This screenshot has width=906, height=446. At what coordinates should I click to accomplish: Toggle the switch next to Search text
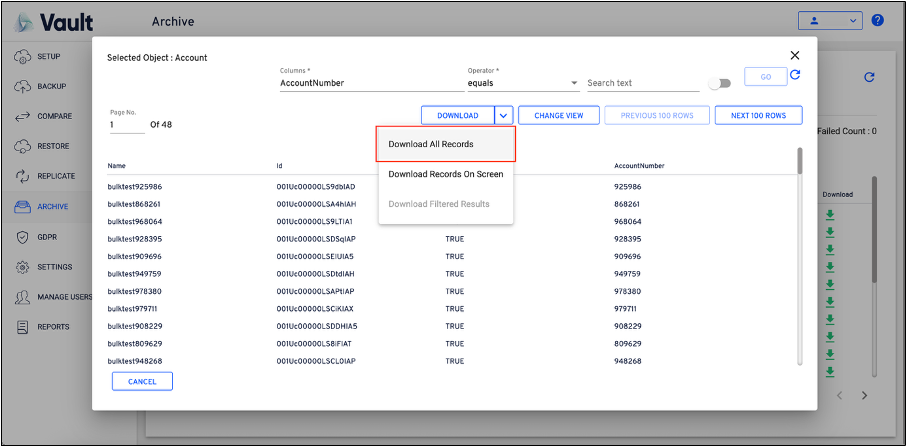pos(719,84)
